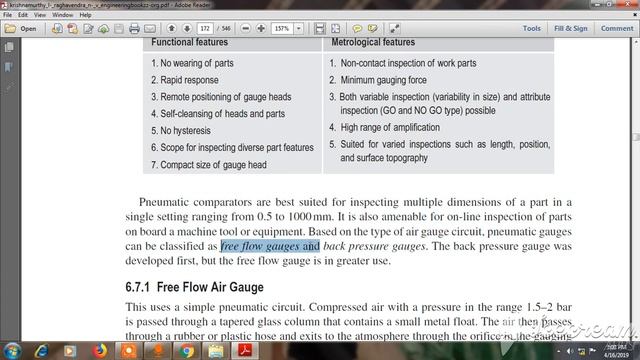Viewport: 640px width, 360px height.
Task: Click the highlighted text 'free flow gauges and'
Action: [x=270, y=246]
